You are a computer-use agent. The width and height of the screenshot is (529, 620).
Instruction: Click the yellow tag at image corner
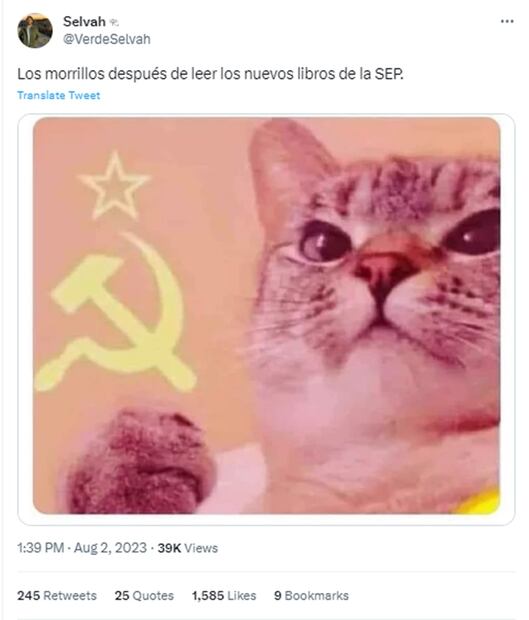click(x=478, y=502)
